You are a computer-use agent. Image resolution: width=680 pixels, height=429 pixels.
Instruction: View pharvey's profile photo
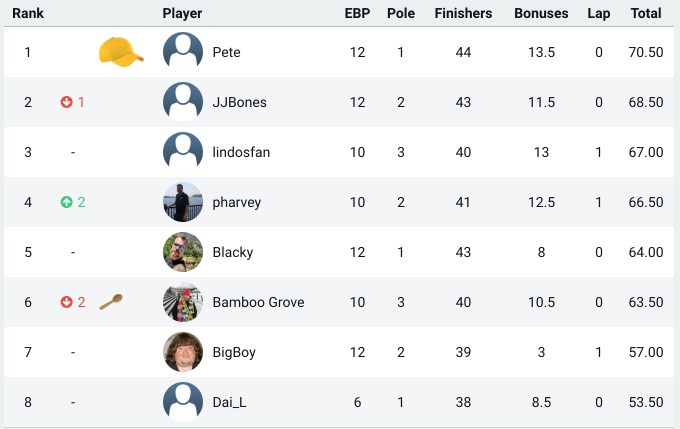pos(183,202)
